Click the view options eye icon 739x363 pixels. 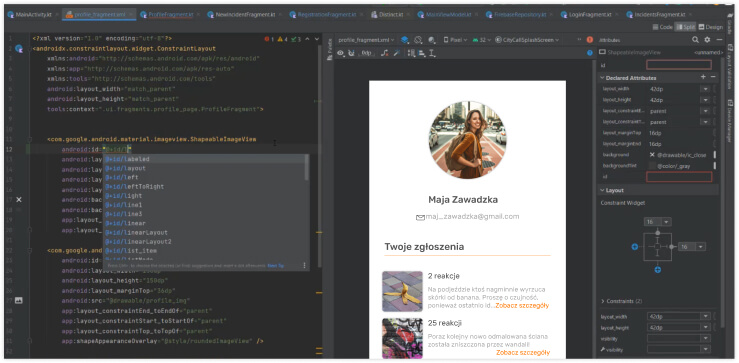(340, 53)
